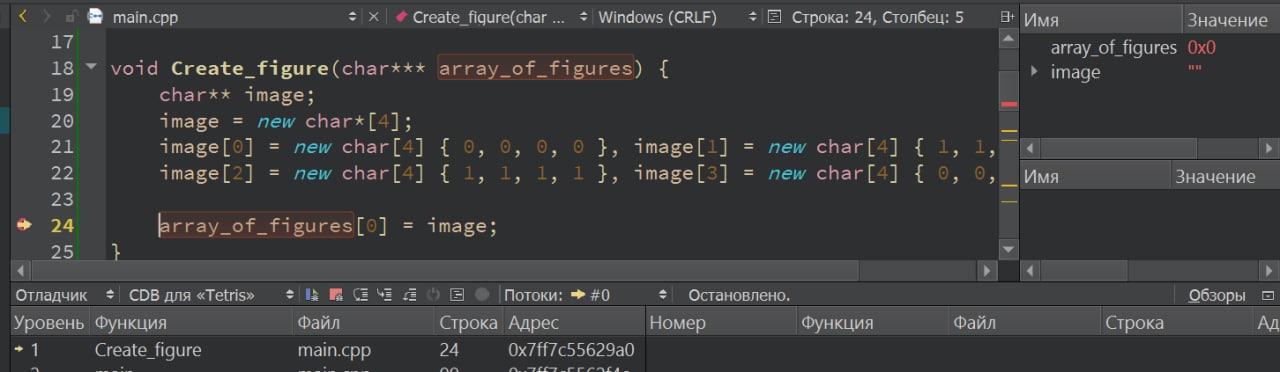Image resolution: width=1280 pixels, height=372 pixels.
Task: Click the pink symbol icon before Create_figure
Action: click(x=401, y=17)
